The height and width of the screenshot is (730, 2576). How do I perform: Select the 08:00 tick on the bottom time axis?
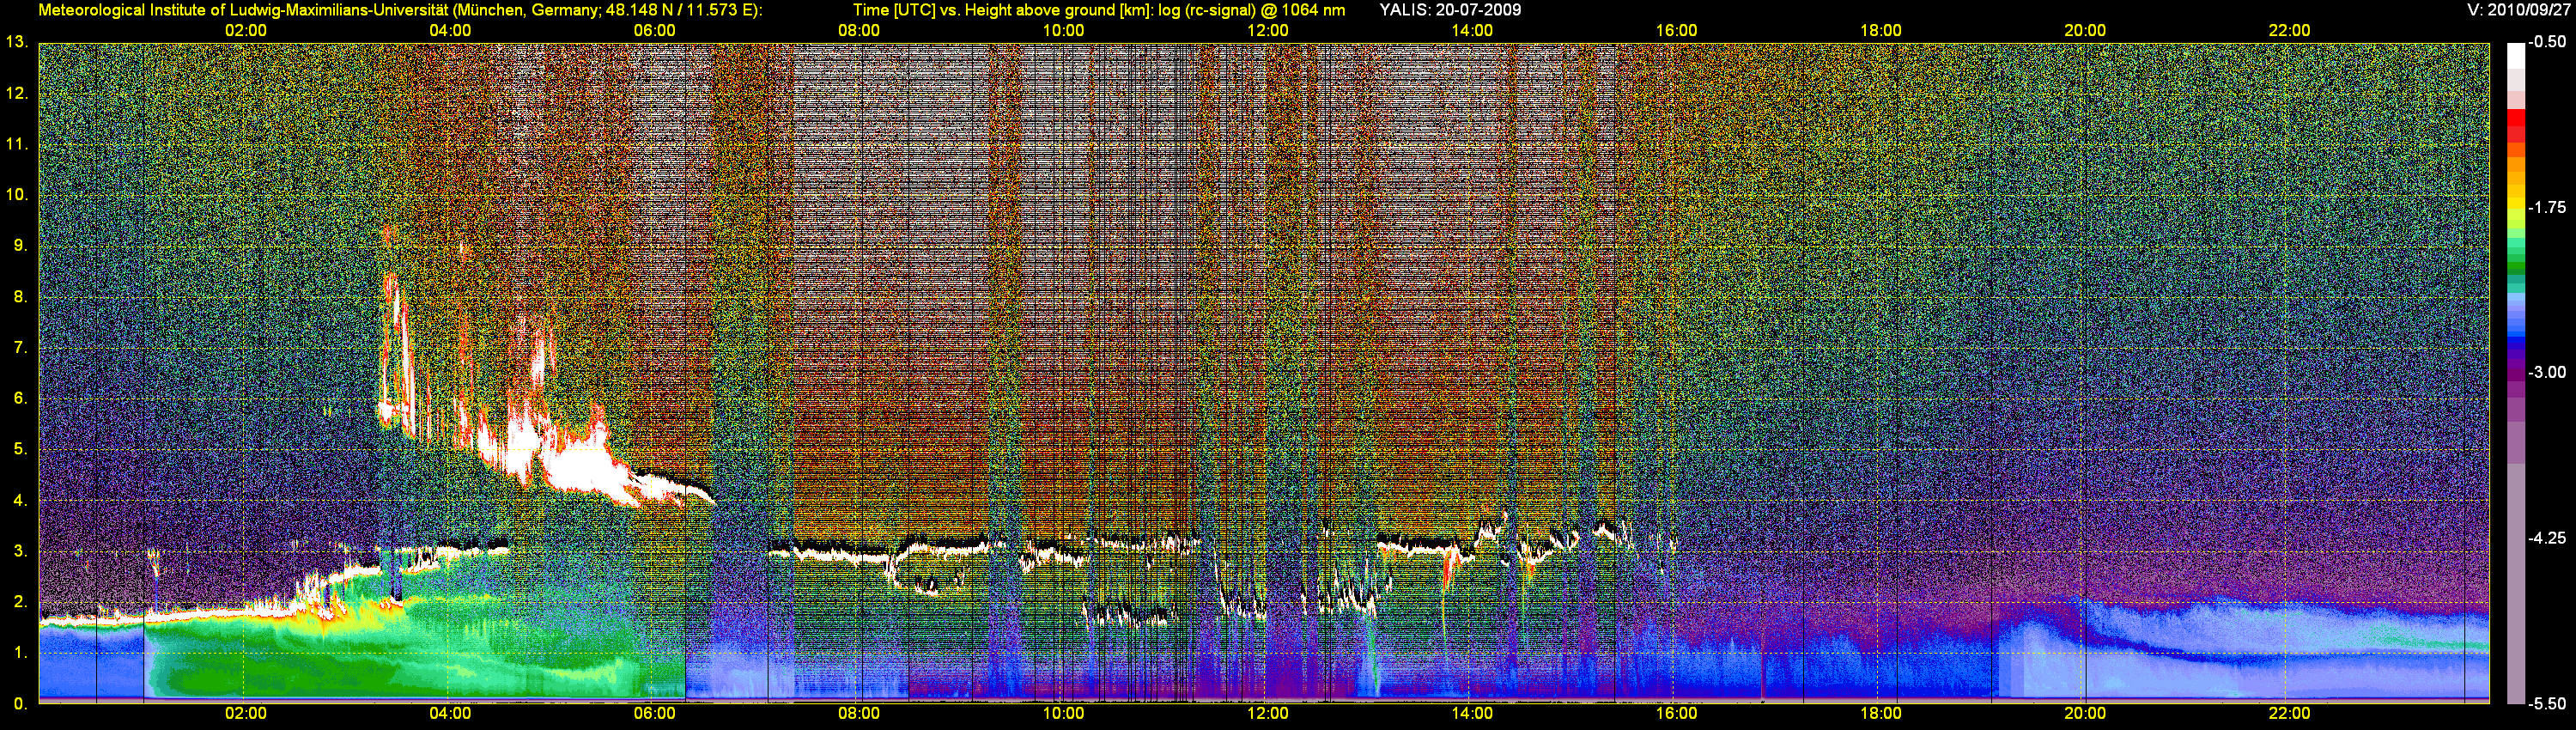click(x=858, y=713)
